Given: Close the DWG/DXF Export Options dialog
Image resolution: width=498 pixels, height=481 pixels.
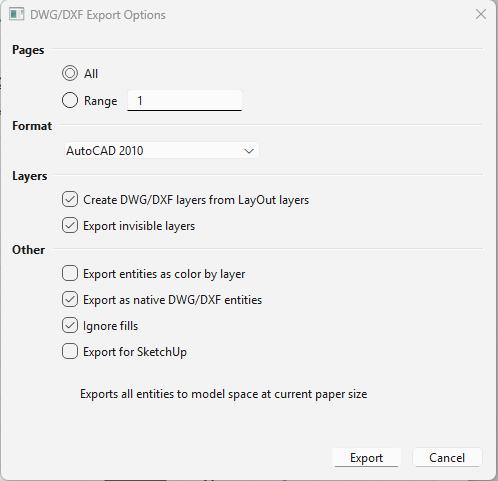Looking at the screenshot, I should tap(481, 14).
